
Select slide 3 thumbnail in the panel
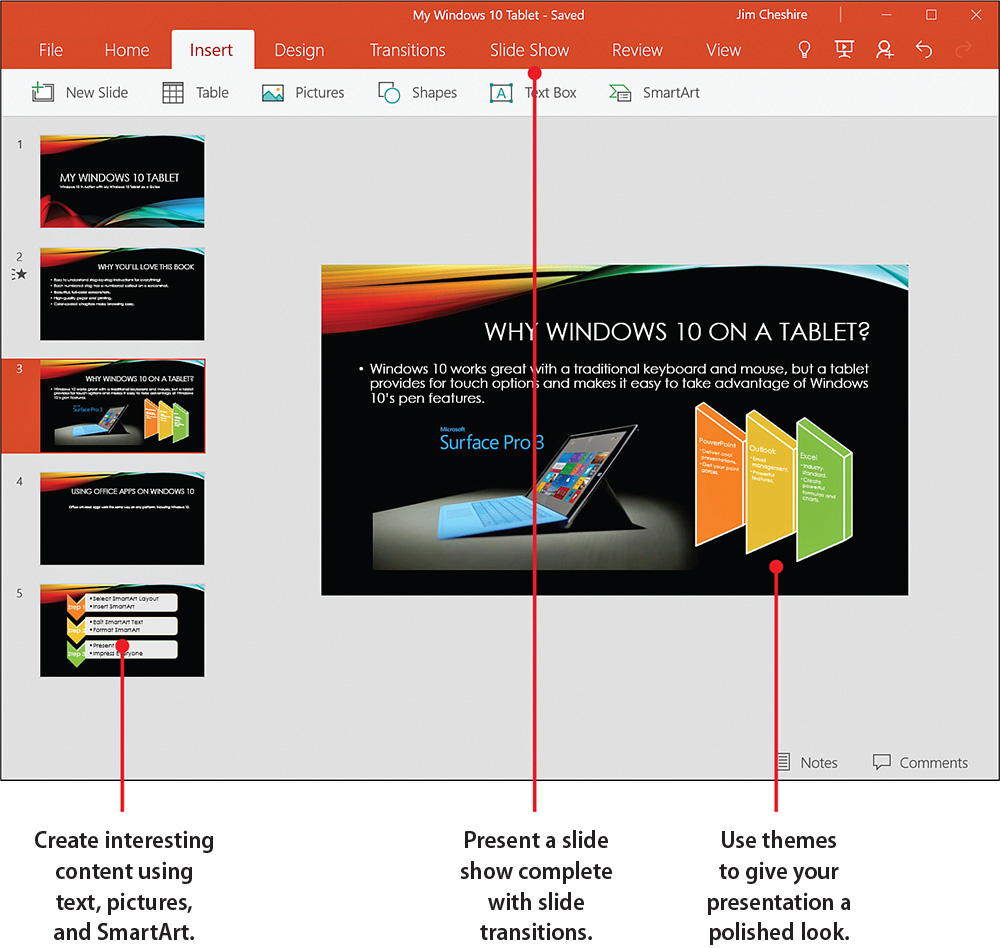(122, 406)
